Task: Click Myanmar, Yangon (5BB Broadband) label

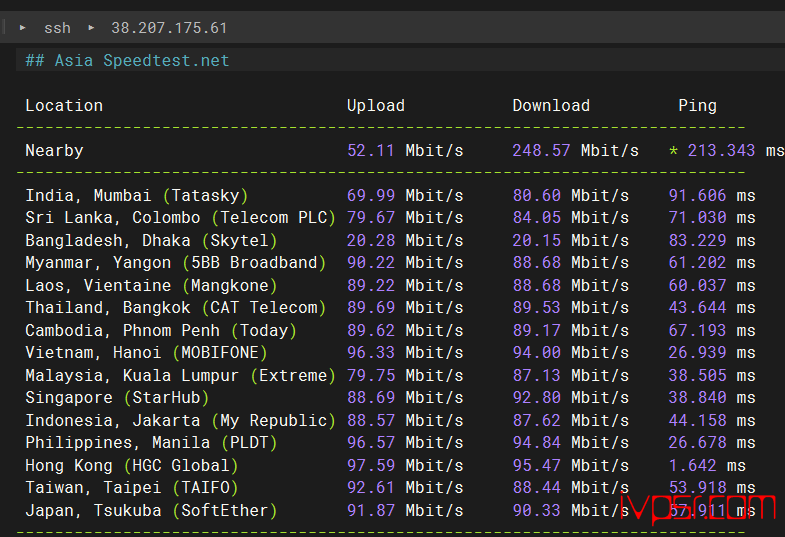Action: [176, 263]
